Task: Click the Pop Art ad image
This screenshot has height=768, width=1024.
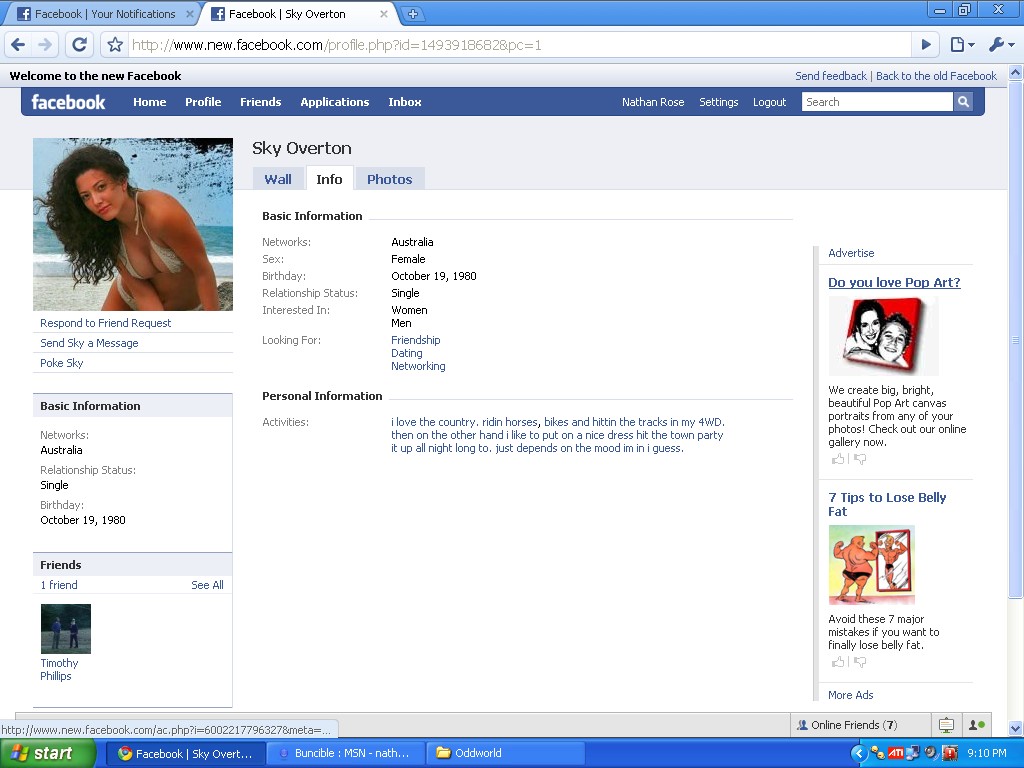Action: pyautogui.click(x=883, y=336)
